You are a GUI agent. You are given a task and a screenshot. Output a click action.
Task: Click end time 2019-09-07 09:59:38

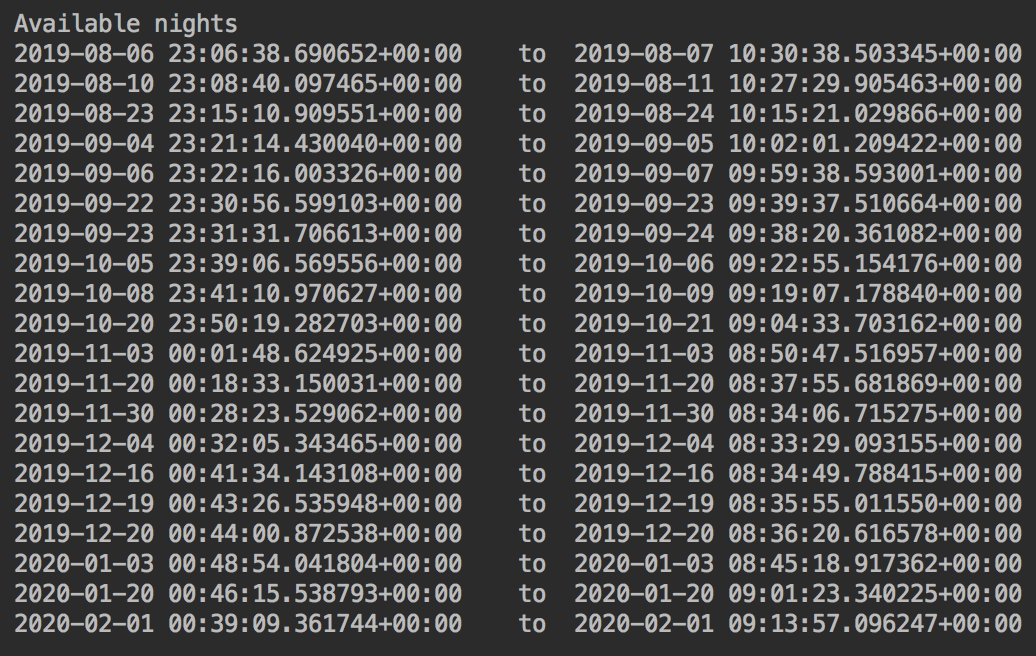point(797,174)
